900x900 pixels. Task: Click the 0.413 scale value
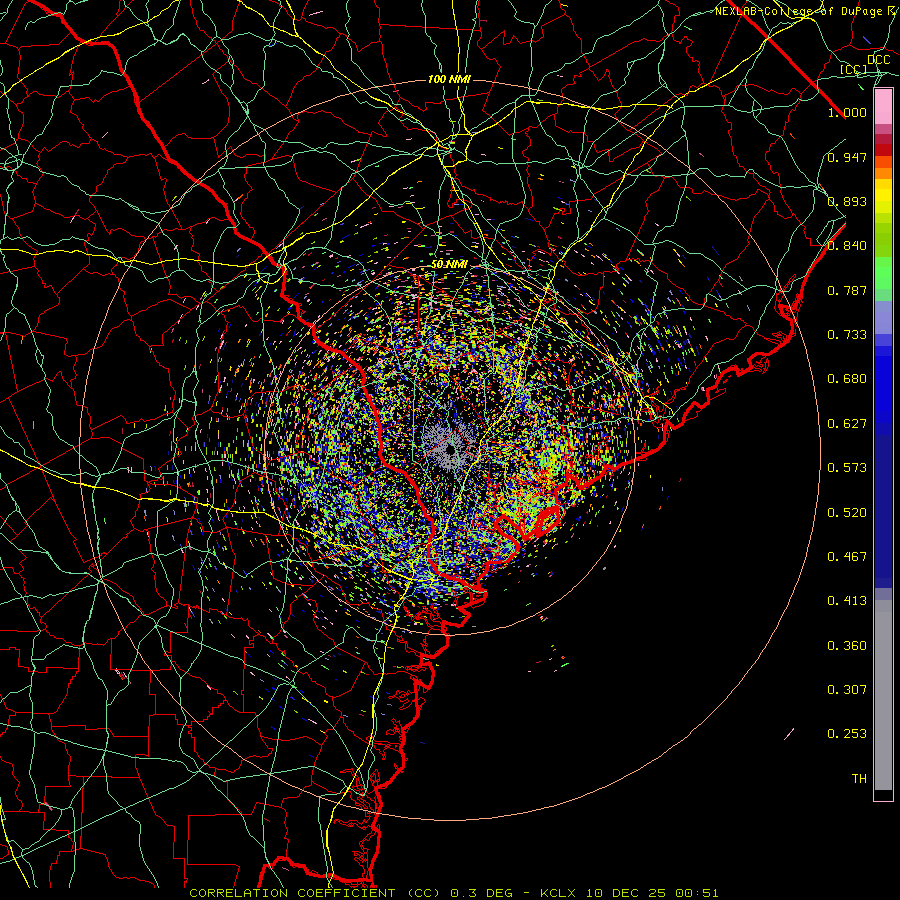pyautogui.click(x=847, y=601)
